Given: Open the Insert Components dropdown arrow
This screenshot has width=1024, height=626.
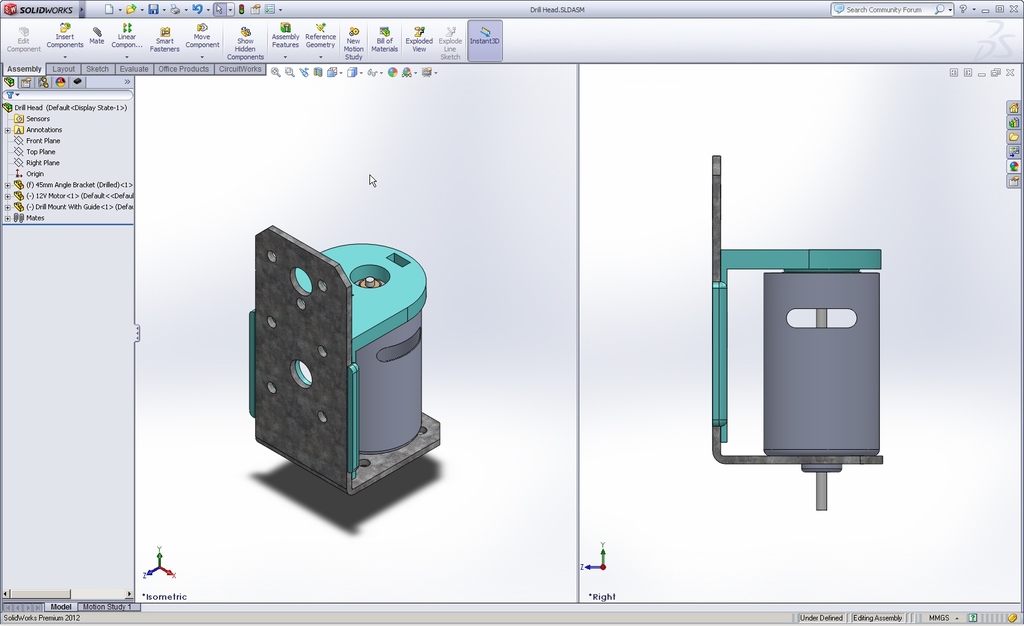Looking at the screenshot, I should tap(65, 57).
